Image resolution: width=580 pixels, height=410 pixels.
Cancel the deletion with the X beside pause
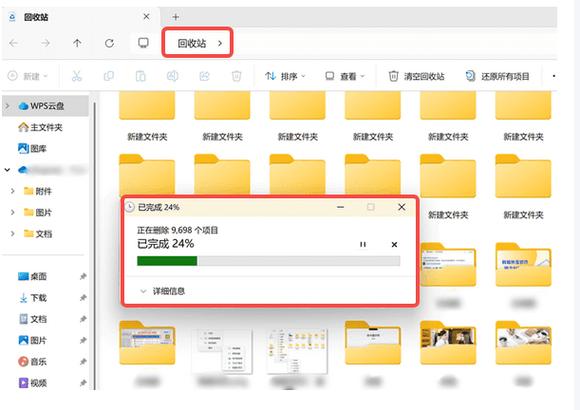pos(394,245)
